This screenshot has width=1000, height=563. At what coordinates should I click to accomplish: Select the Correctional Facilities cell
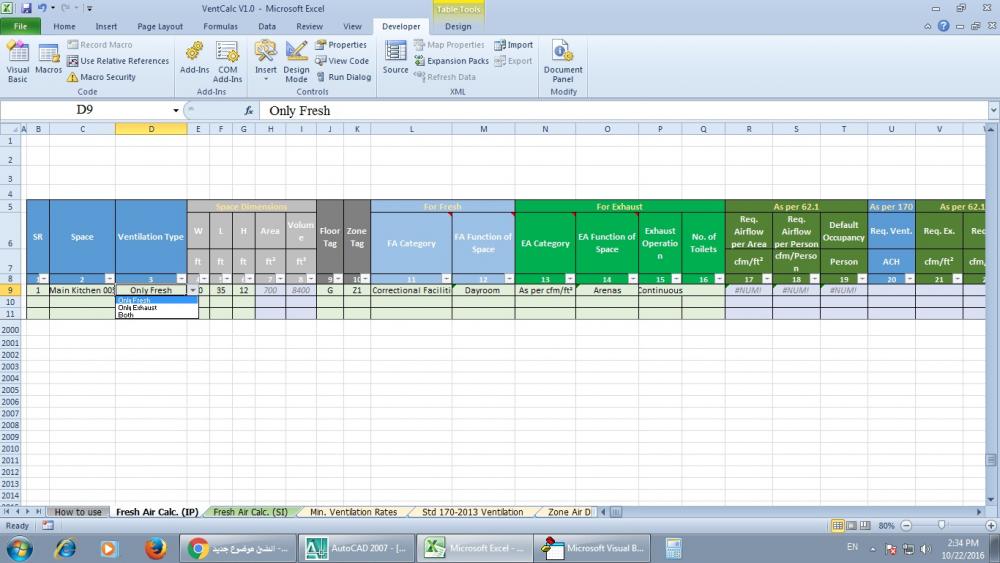point(411,290)
